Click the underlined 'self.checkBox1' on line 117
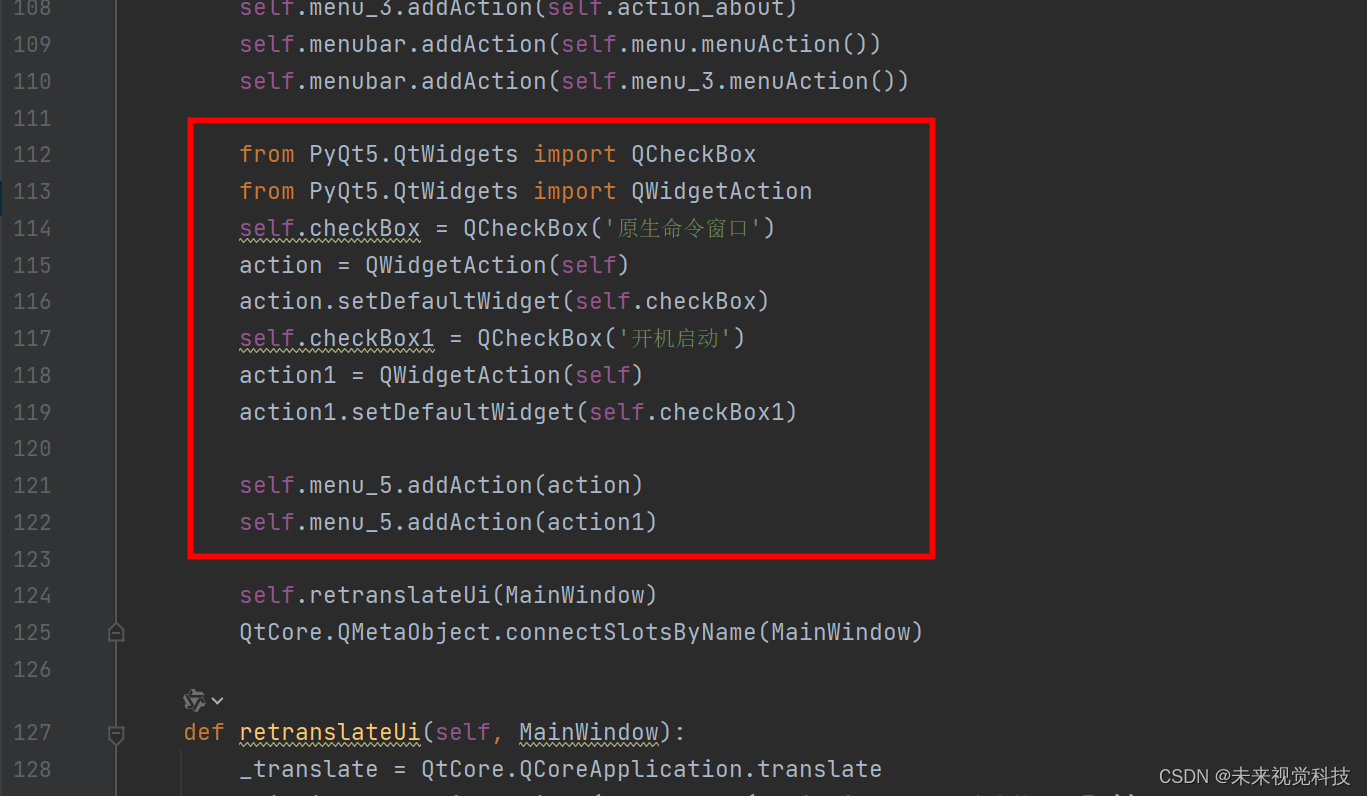The width and height of the screenshot is (1367, 796). click(x=336, y=338)
